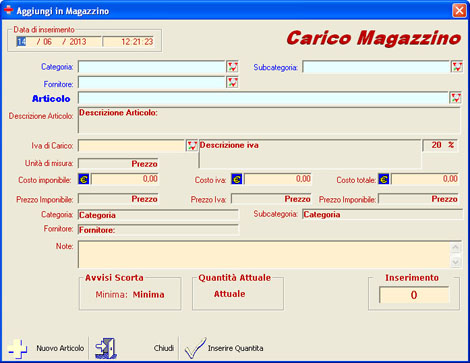Select the day 14 in the date field
The height and width of the screenshot is (363, 470).
(x=21, y=42)
